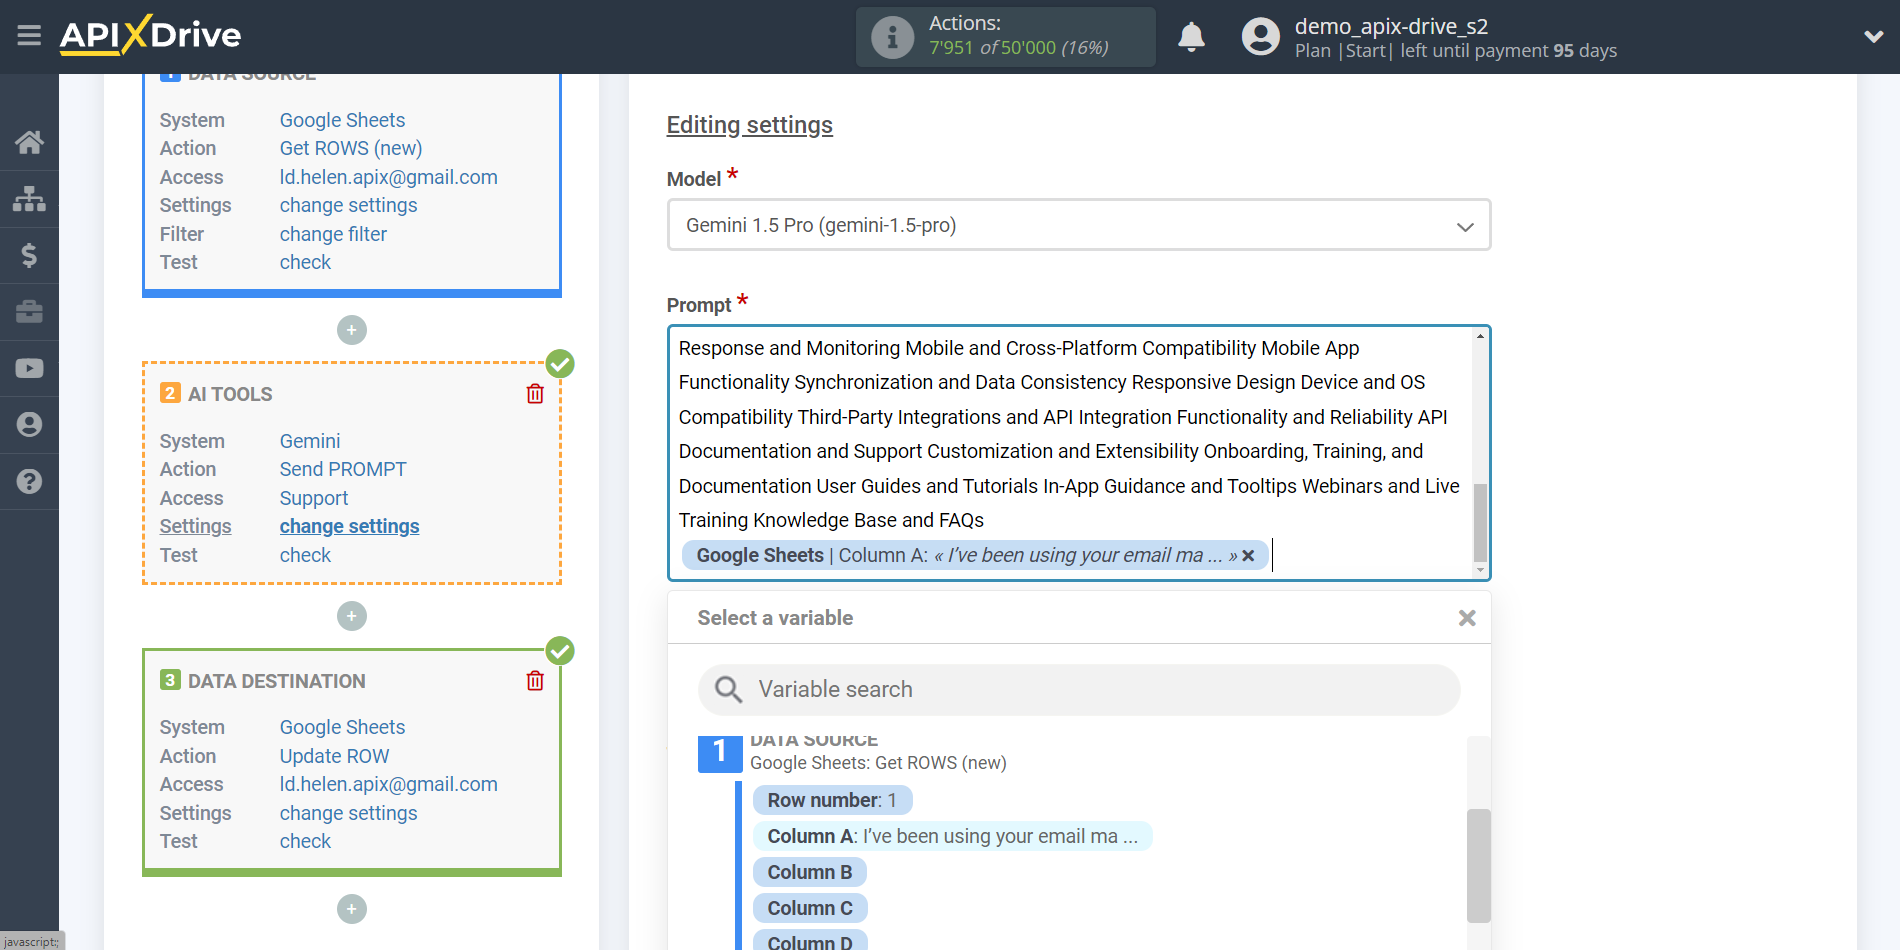Open the hamburger menu

pyautogui.click(x=29, y=36)
